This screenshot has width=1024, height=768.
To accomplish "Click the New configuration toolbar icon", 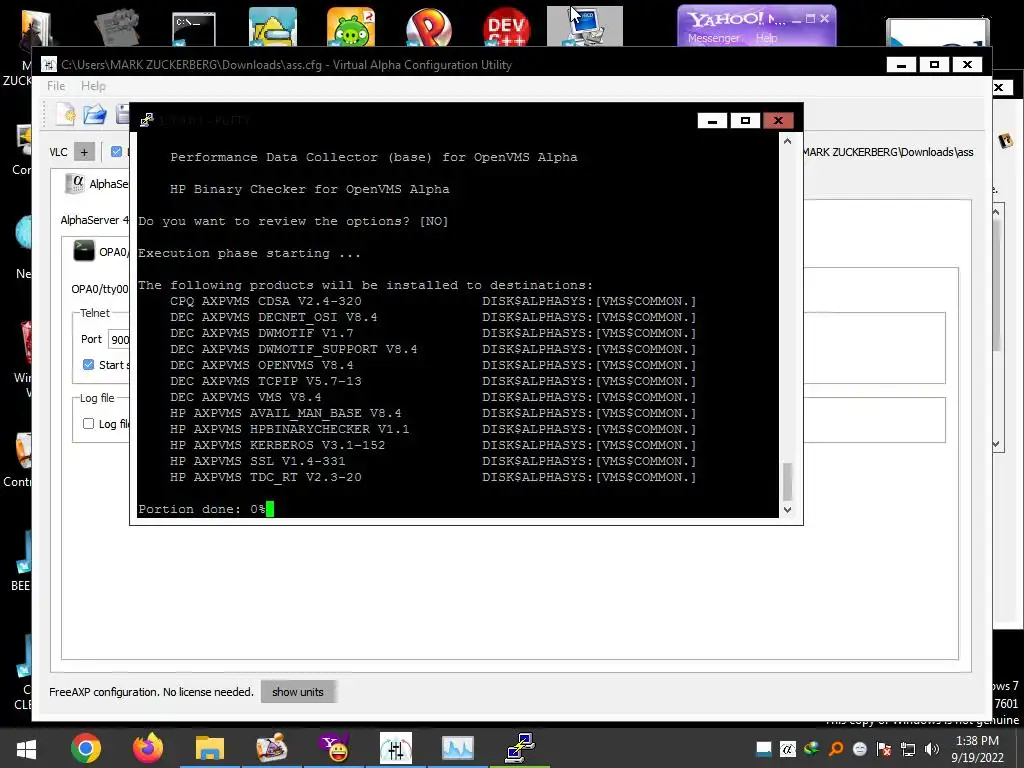I will pyautogui.click(x=65, y=114).
